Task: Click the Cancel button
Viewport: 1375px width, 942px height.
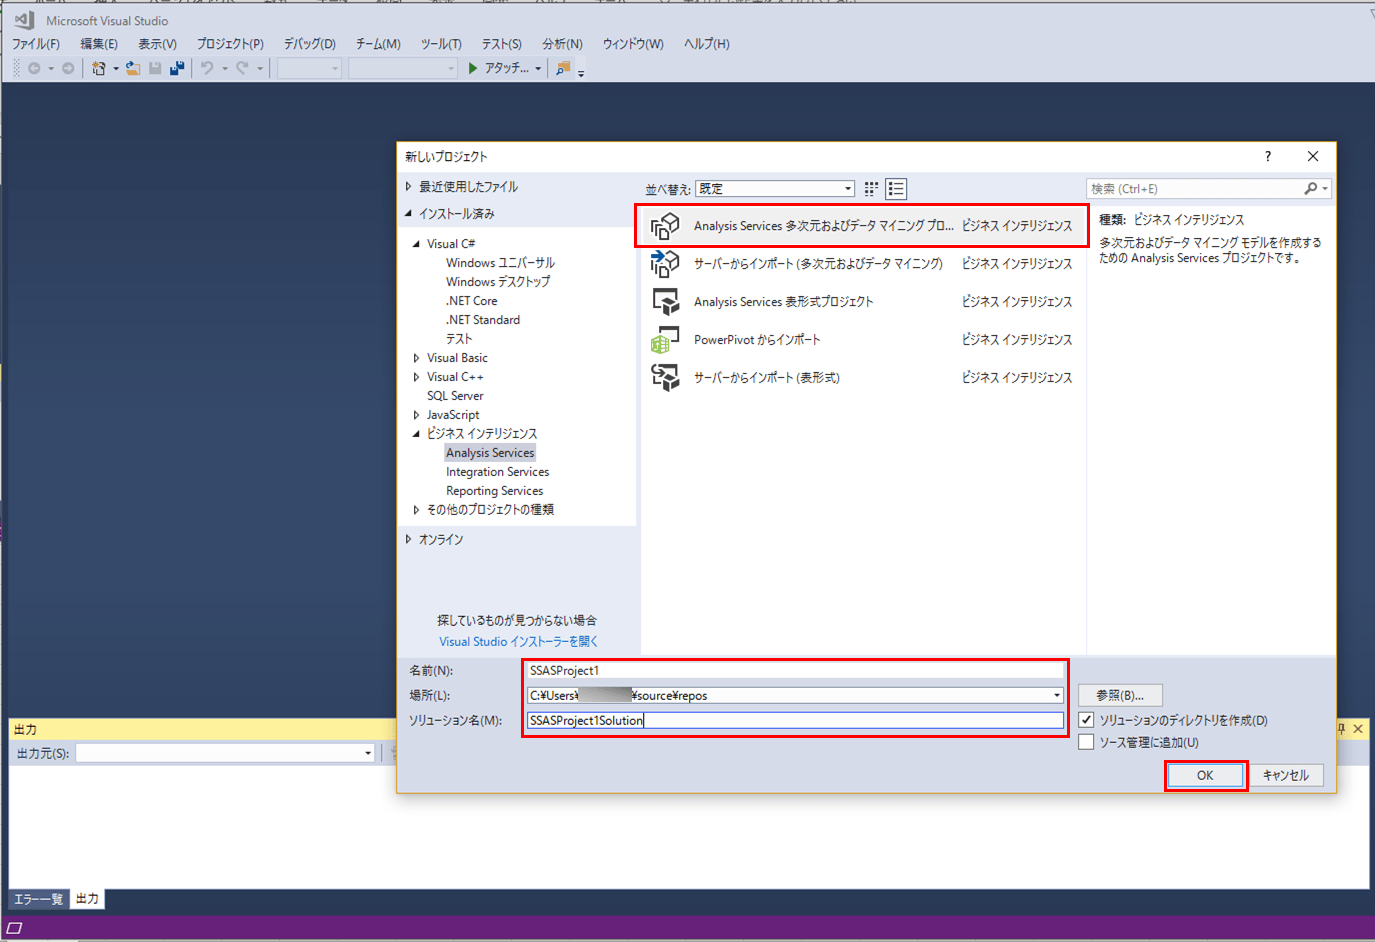Action: click(x=1285, y=775)
